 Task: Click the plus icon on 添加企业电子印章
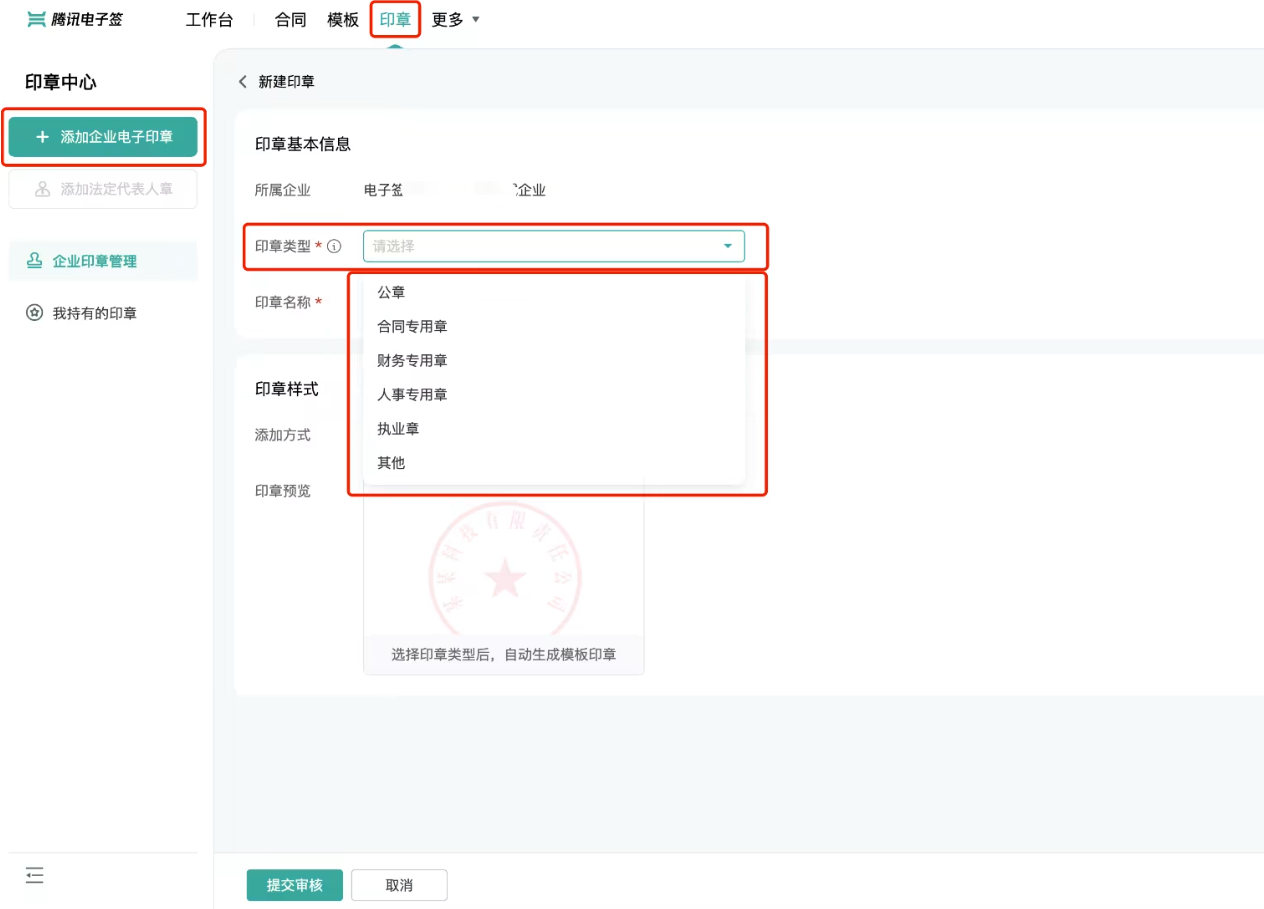[x=42, y=137]
